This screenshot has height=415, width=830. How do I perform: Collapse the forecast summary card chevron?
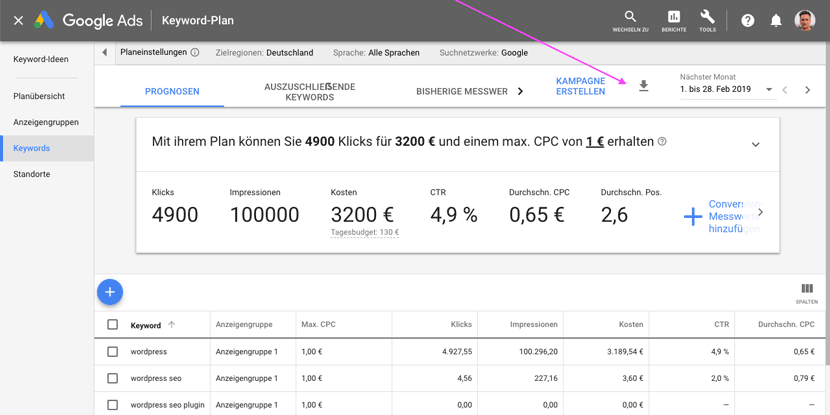point(755,145)
